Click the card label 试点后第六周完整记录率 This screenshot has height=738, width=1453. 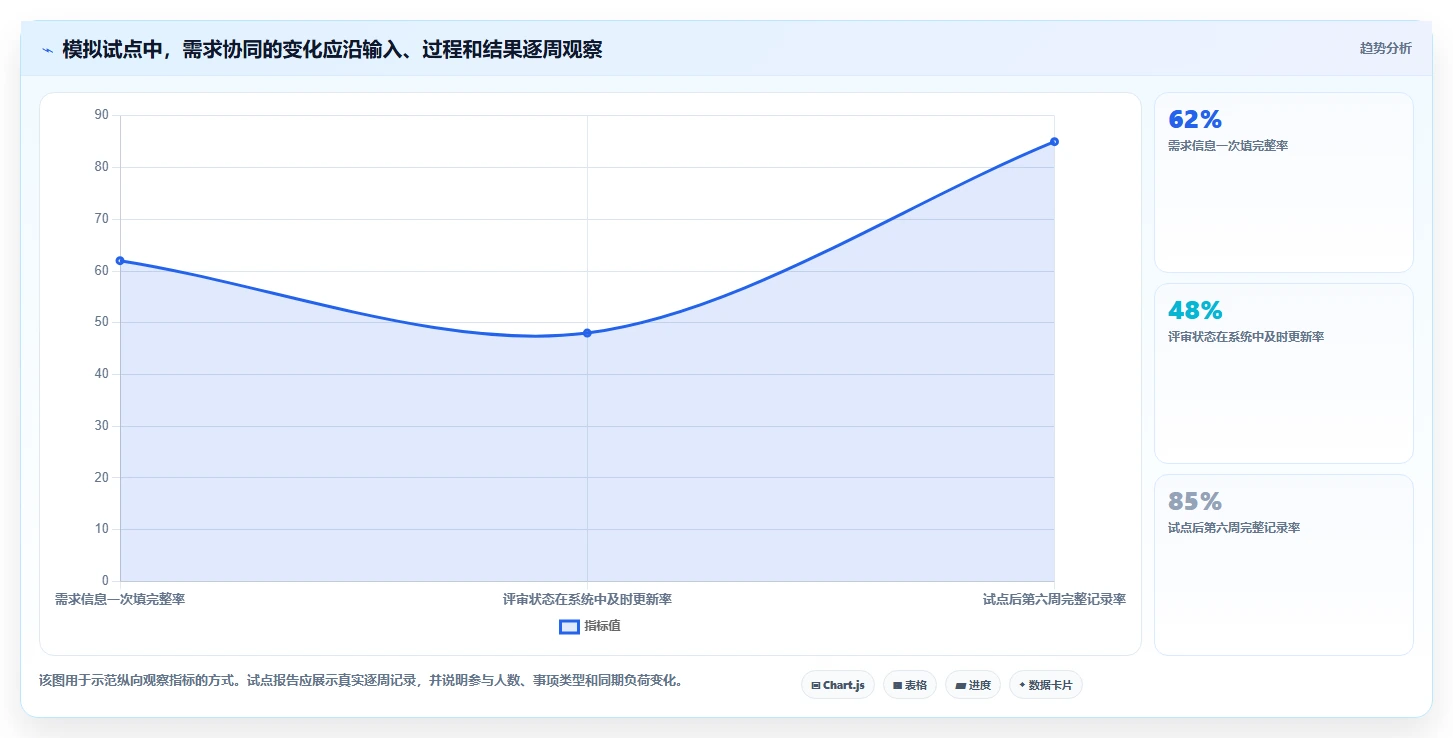coord(1234,528)
